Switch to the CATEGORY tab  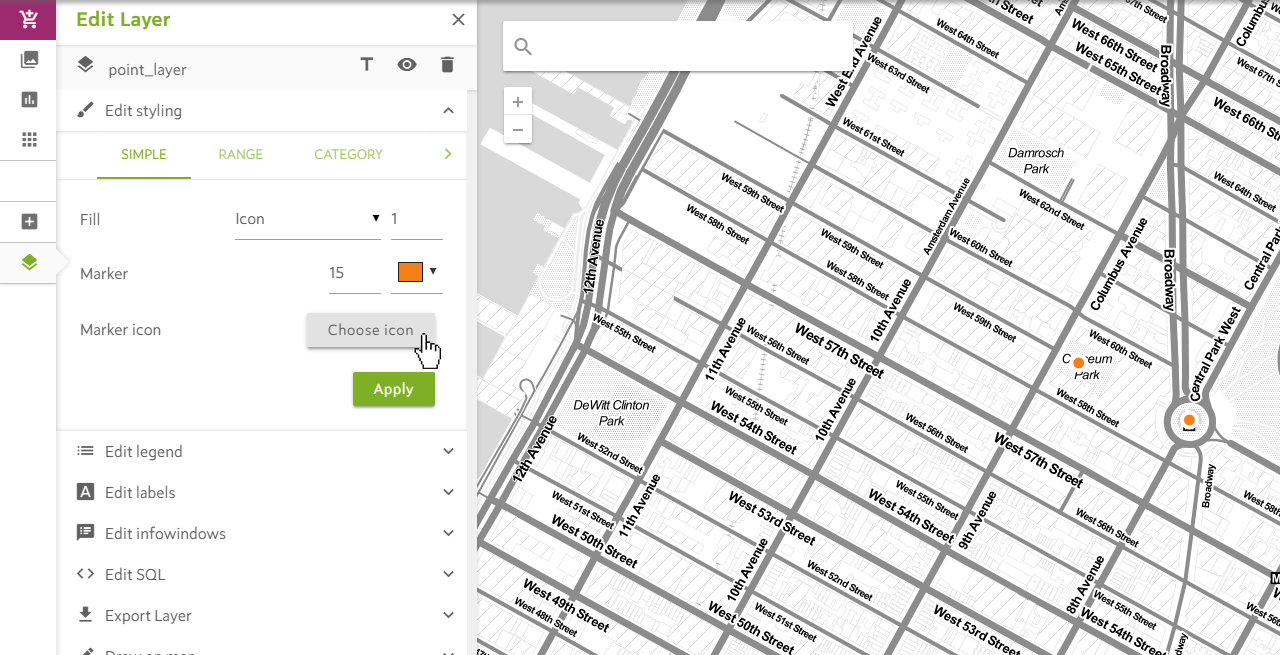(x=348, y=155)
